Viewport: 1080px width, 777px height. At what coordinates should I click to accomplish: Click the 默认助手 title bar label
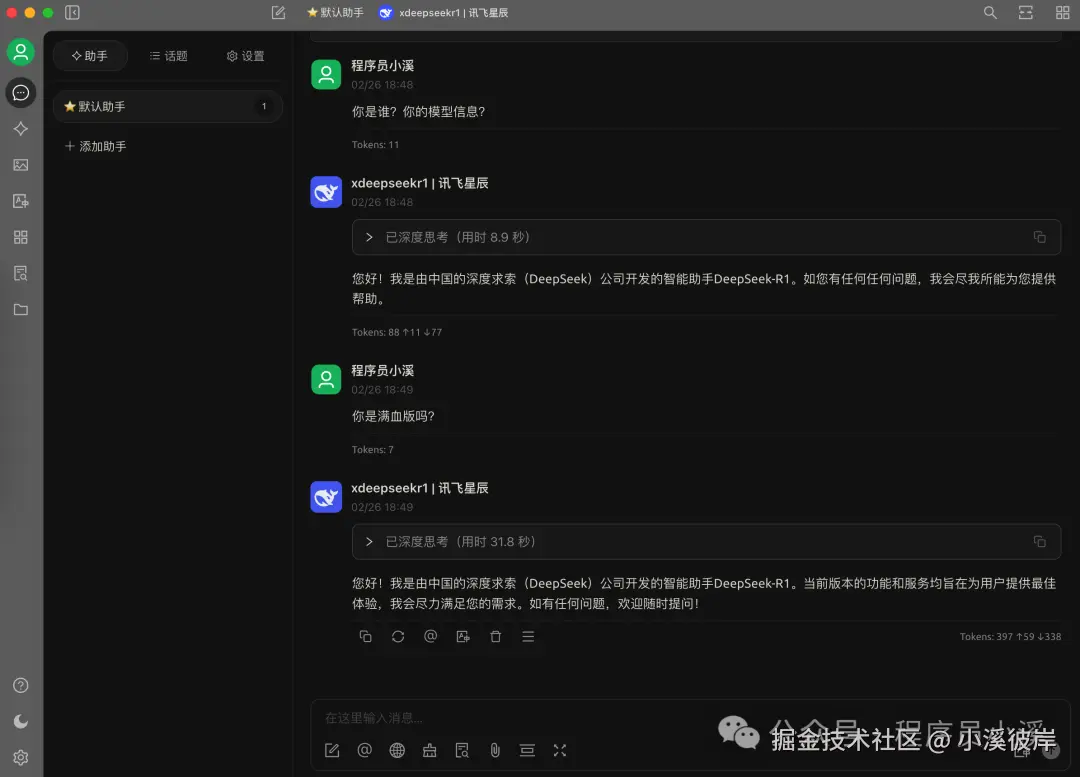tap(335, 12)
